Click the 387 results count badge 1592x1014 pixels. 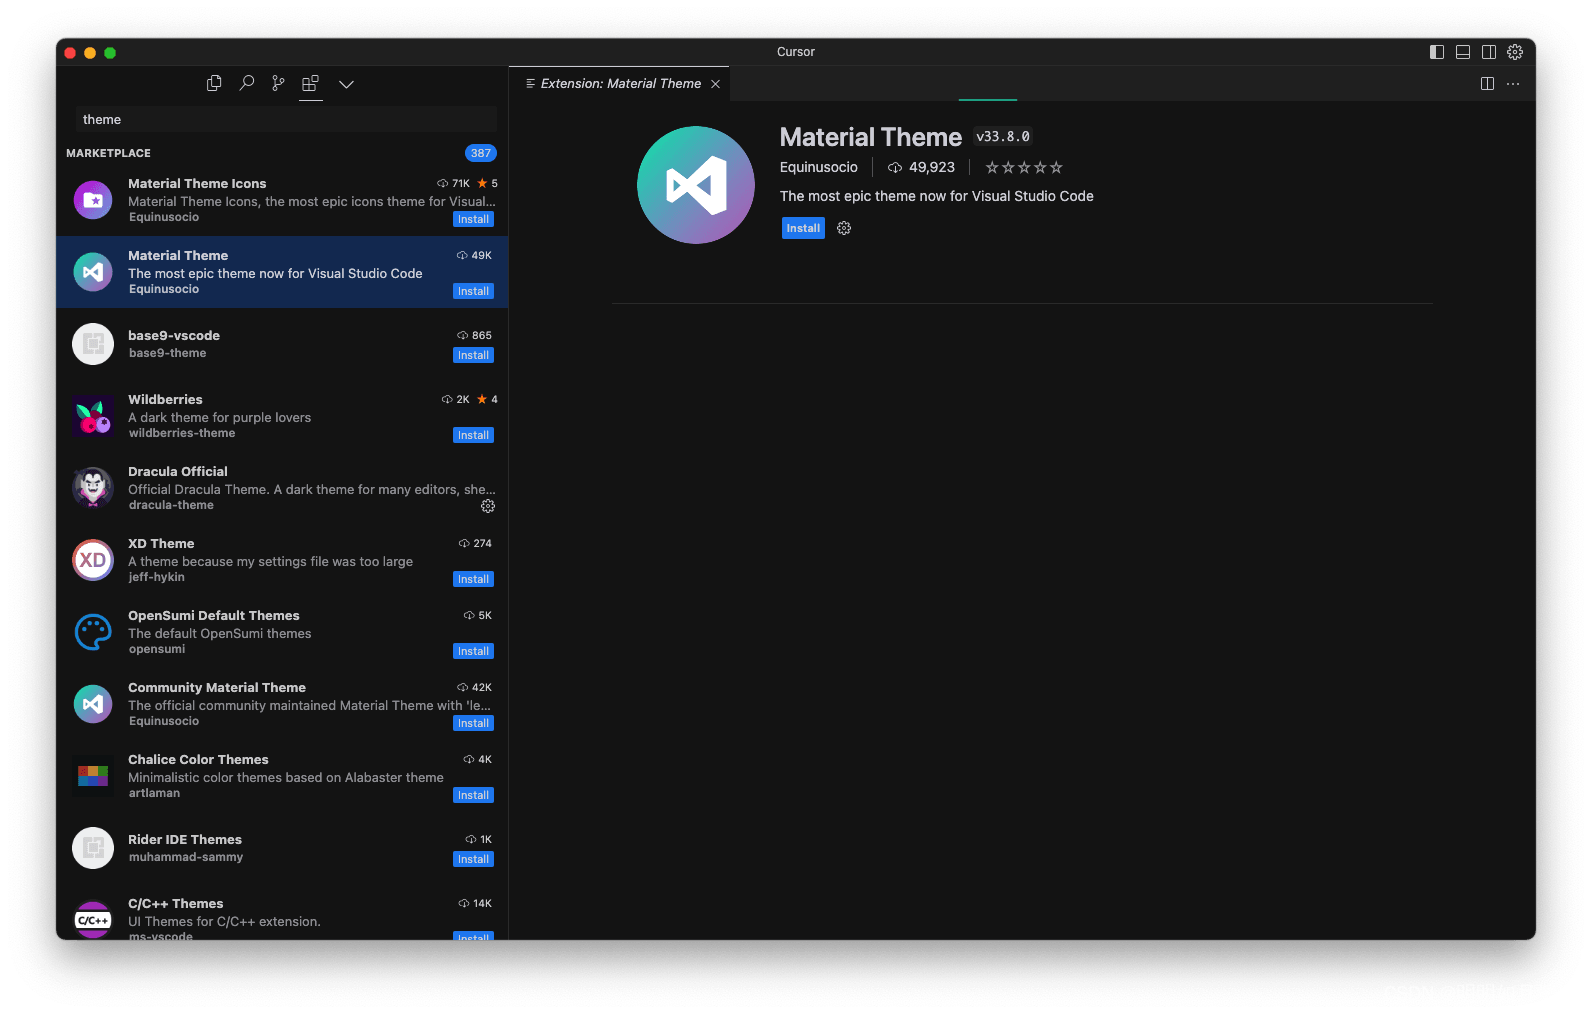click(x=480, y=153)
